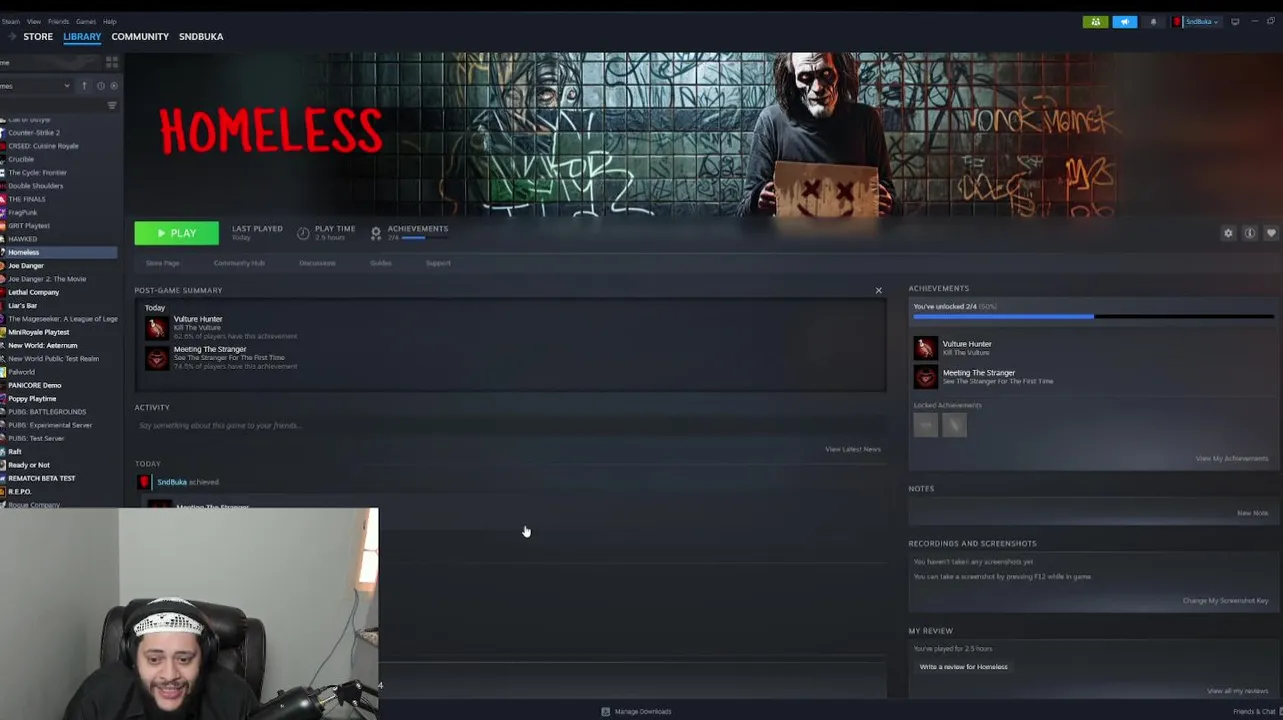The width and height of the screenshot is (1283, 720).
Task: Click first locked achievement thumbnail
Action: (926, 426)
